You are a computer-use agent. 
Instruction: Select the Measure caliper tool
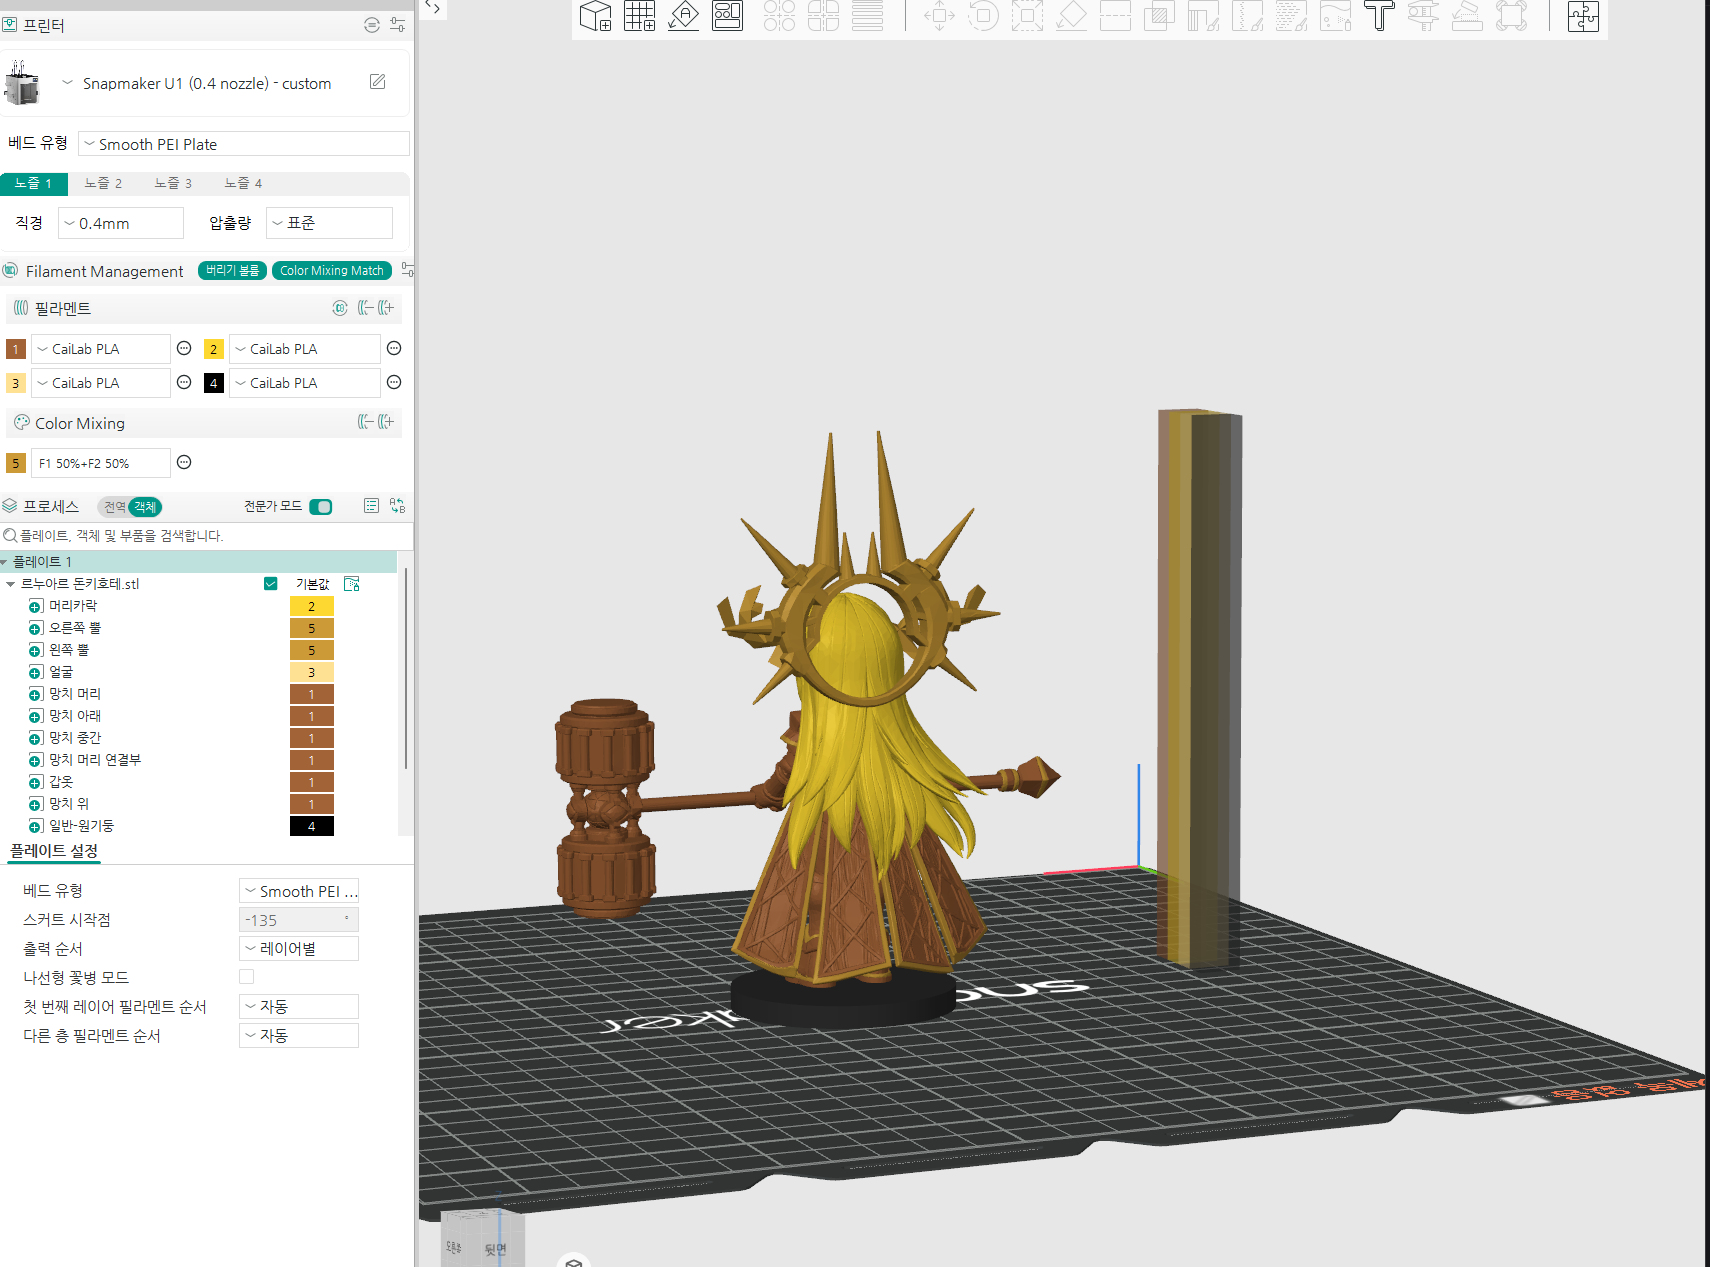click(x=1423, y=16)
